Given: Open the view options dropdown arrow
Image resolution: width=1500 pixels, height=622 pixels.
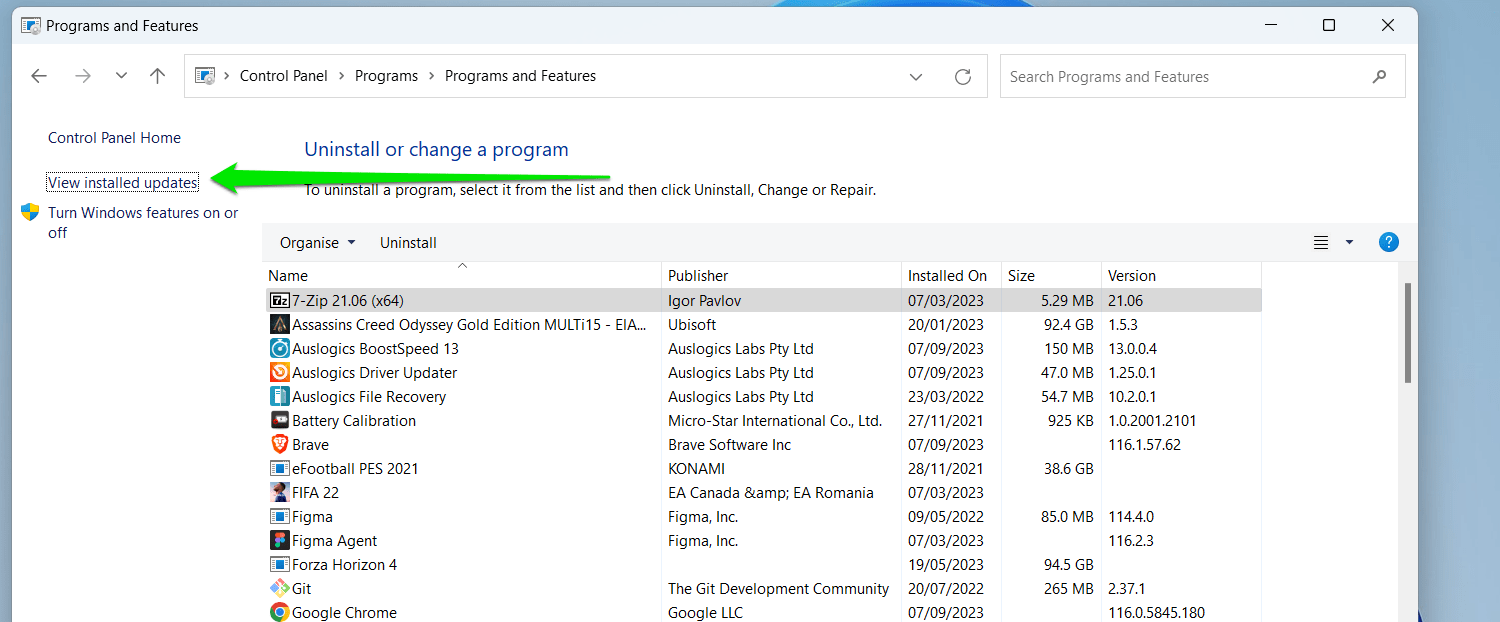Looking at the screenshot, I should pos(1349,242).
